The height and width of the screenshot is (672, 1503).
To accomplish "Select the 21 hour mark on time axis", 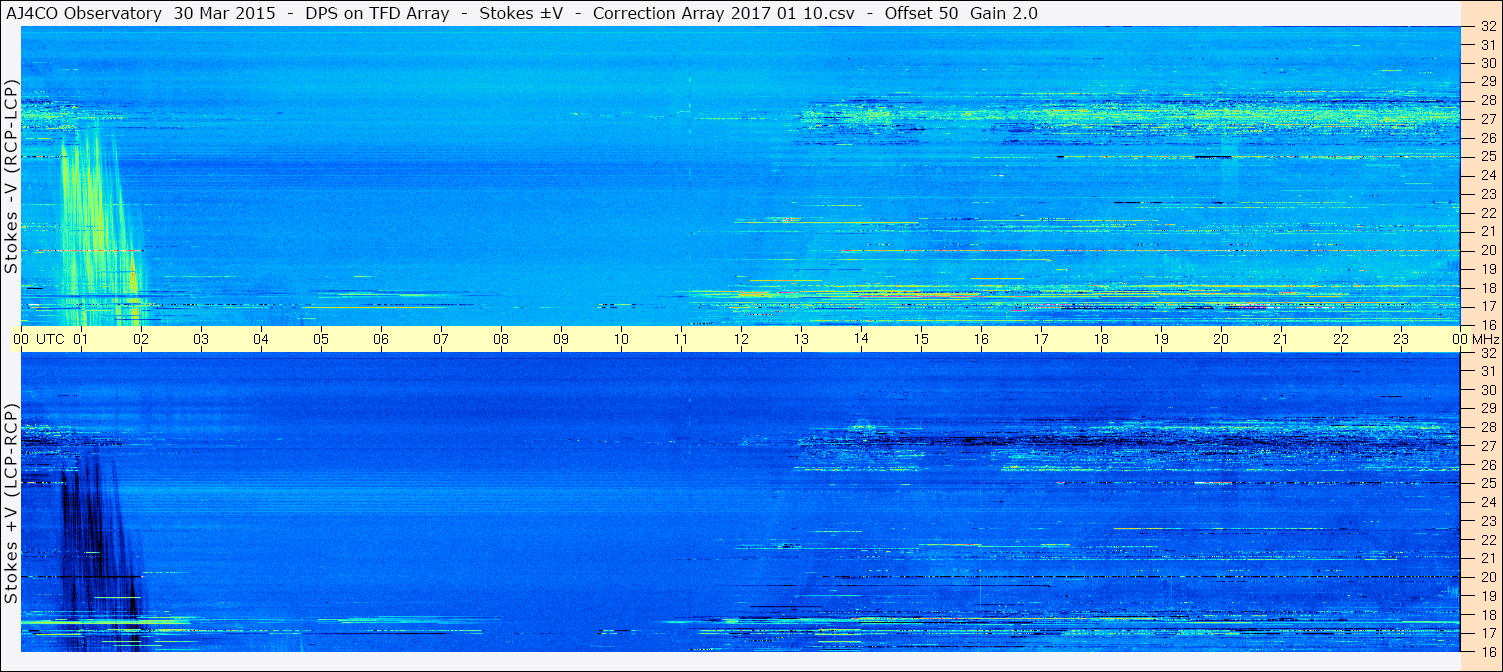I will click(1281, 339).
